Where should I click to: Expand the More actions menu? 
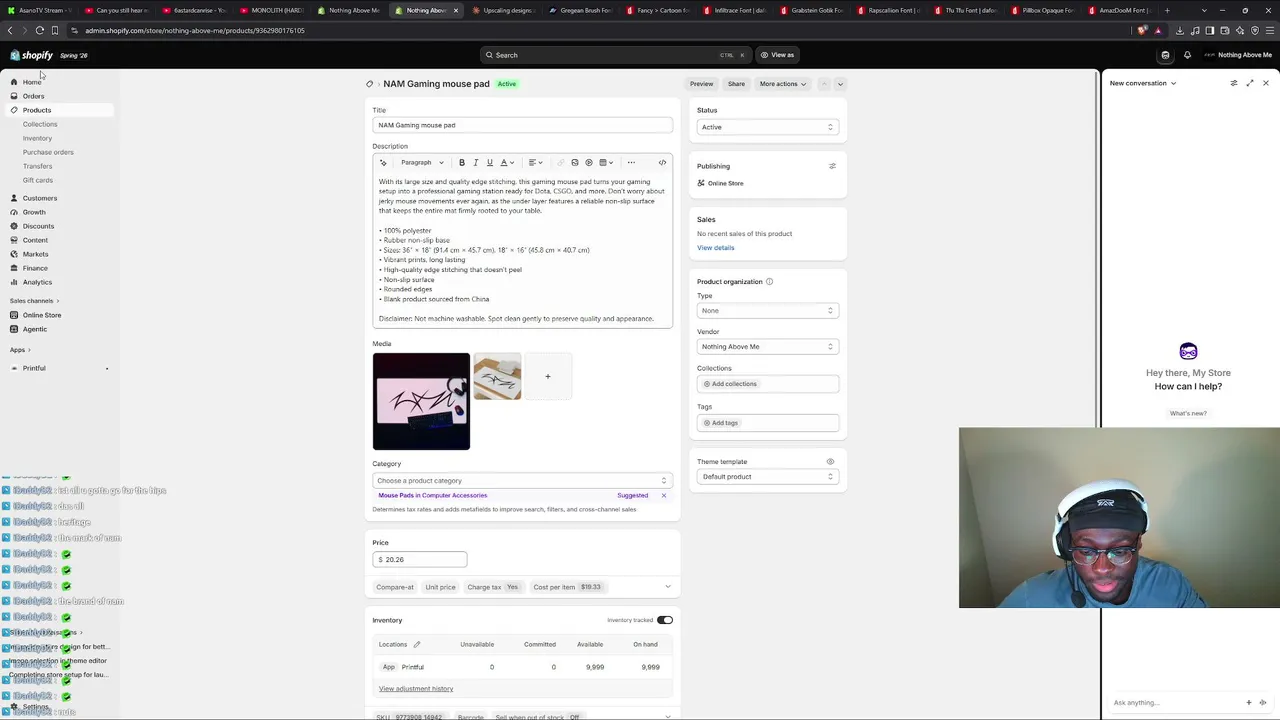(x=782, y=84)
